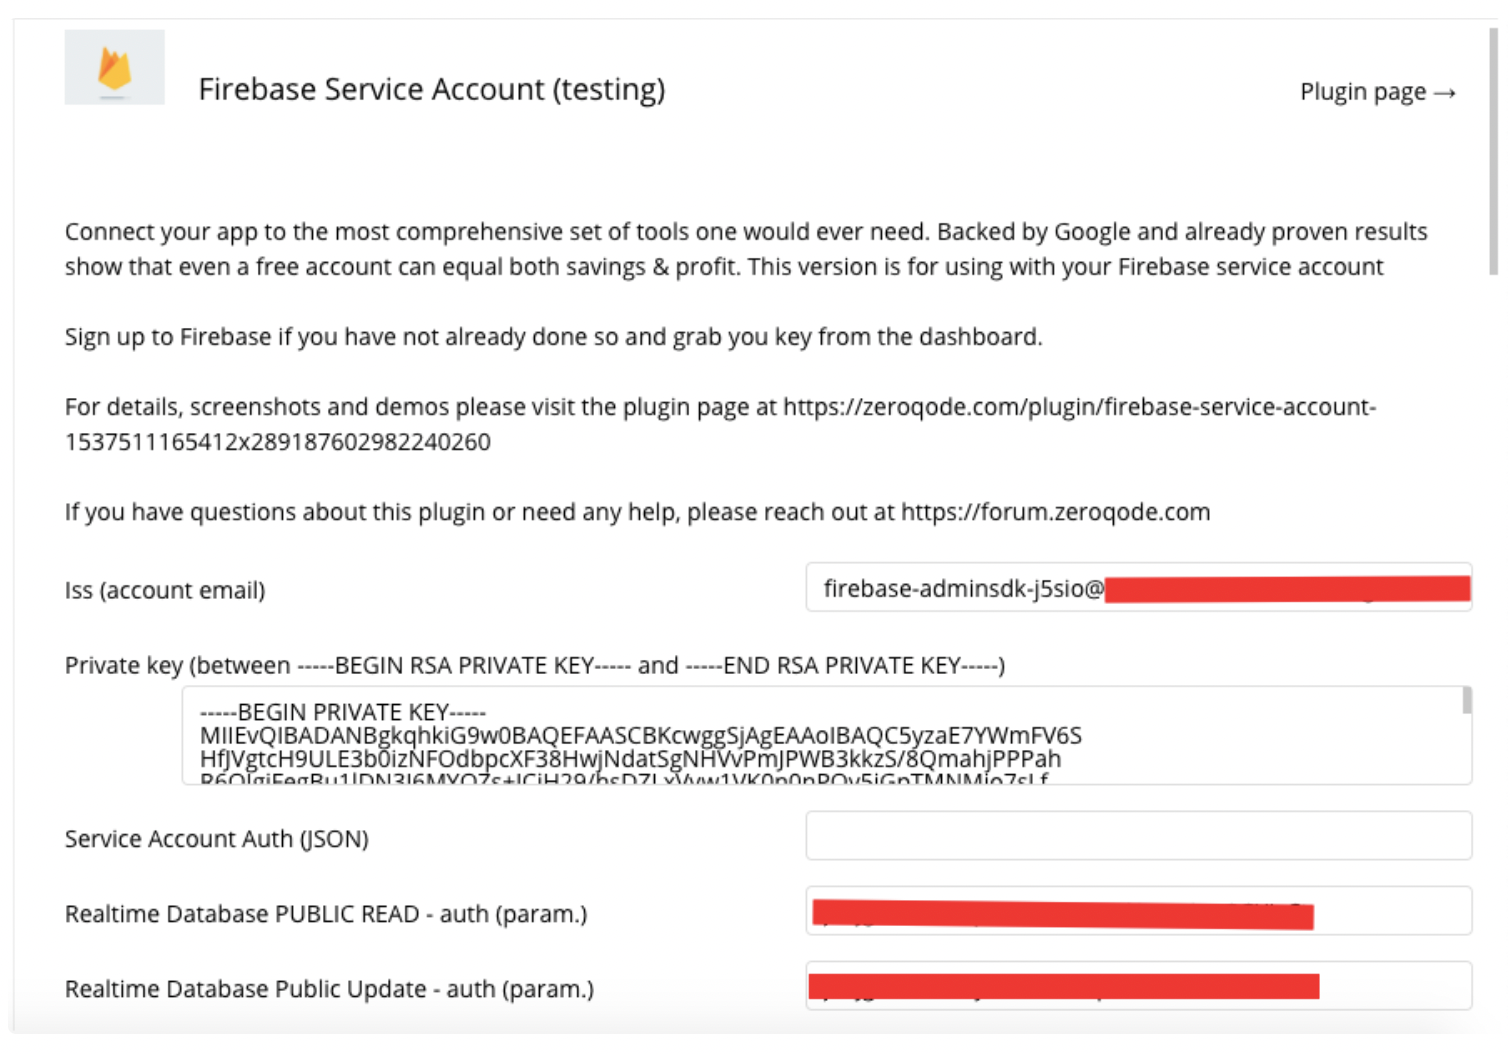Viewport: 1510px width, 1054px height.
Task: Click the Realtime Database PUBLIC READ auth field
Action: (x=1138, y=910)
